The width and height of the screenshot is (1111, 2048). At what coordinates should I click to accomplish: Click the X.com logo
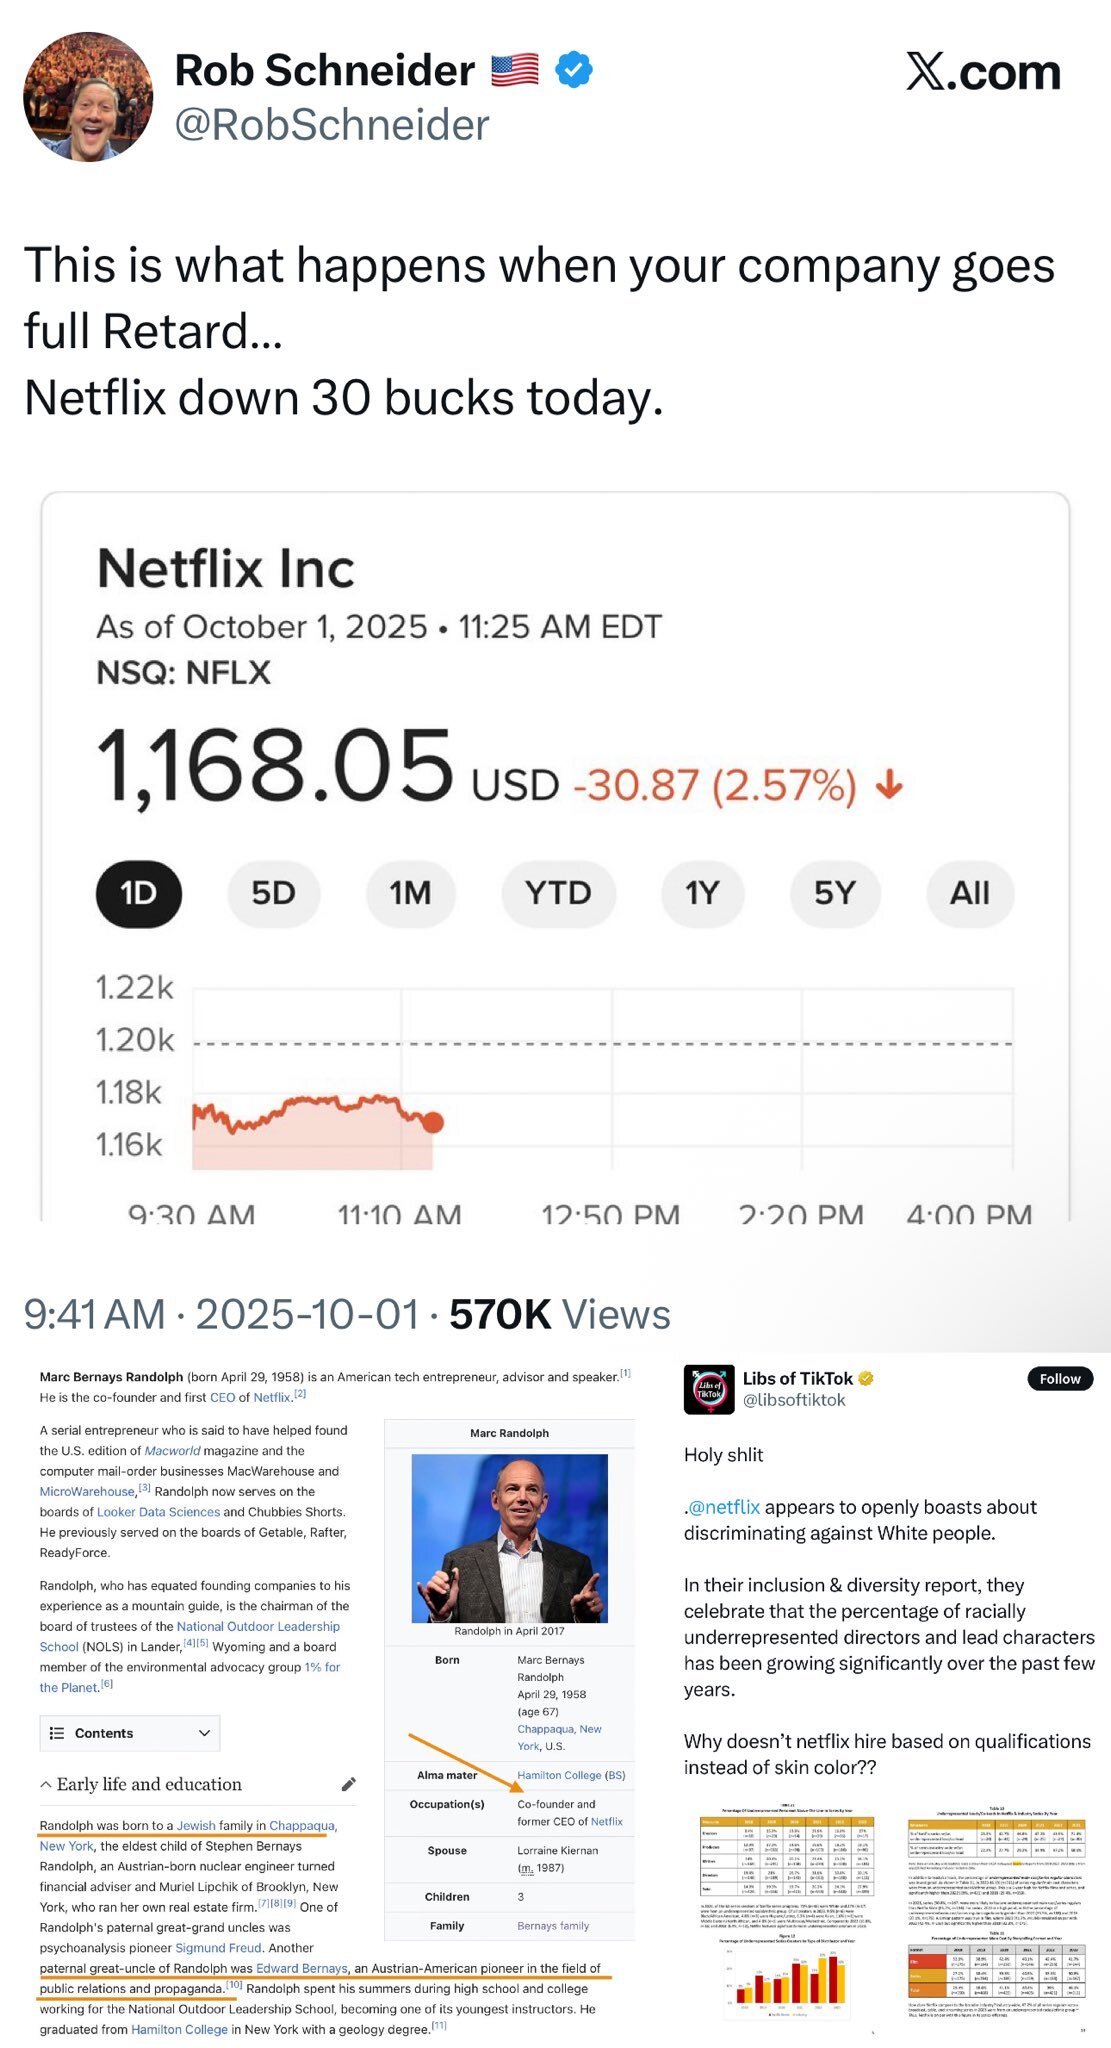(x=983, y=72)
